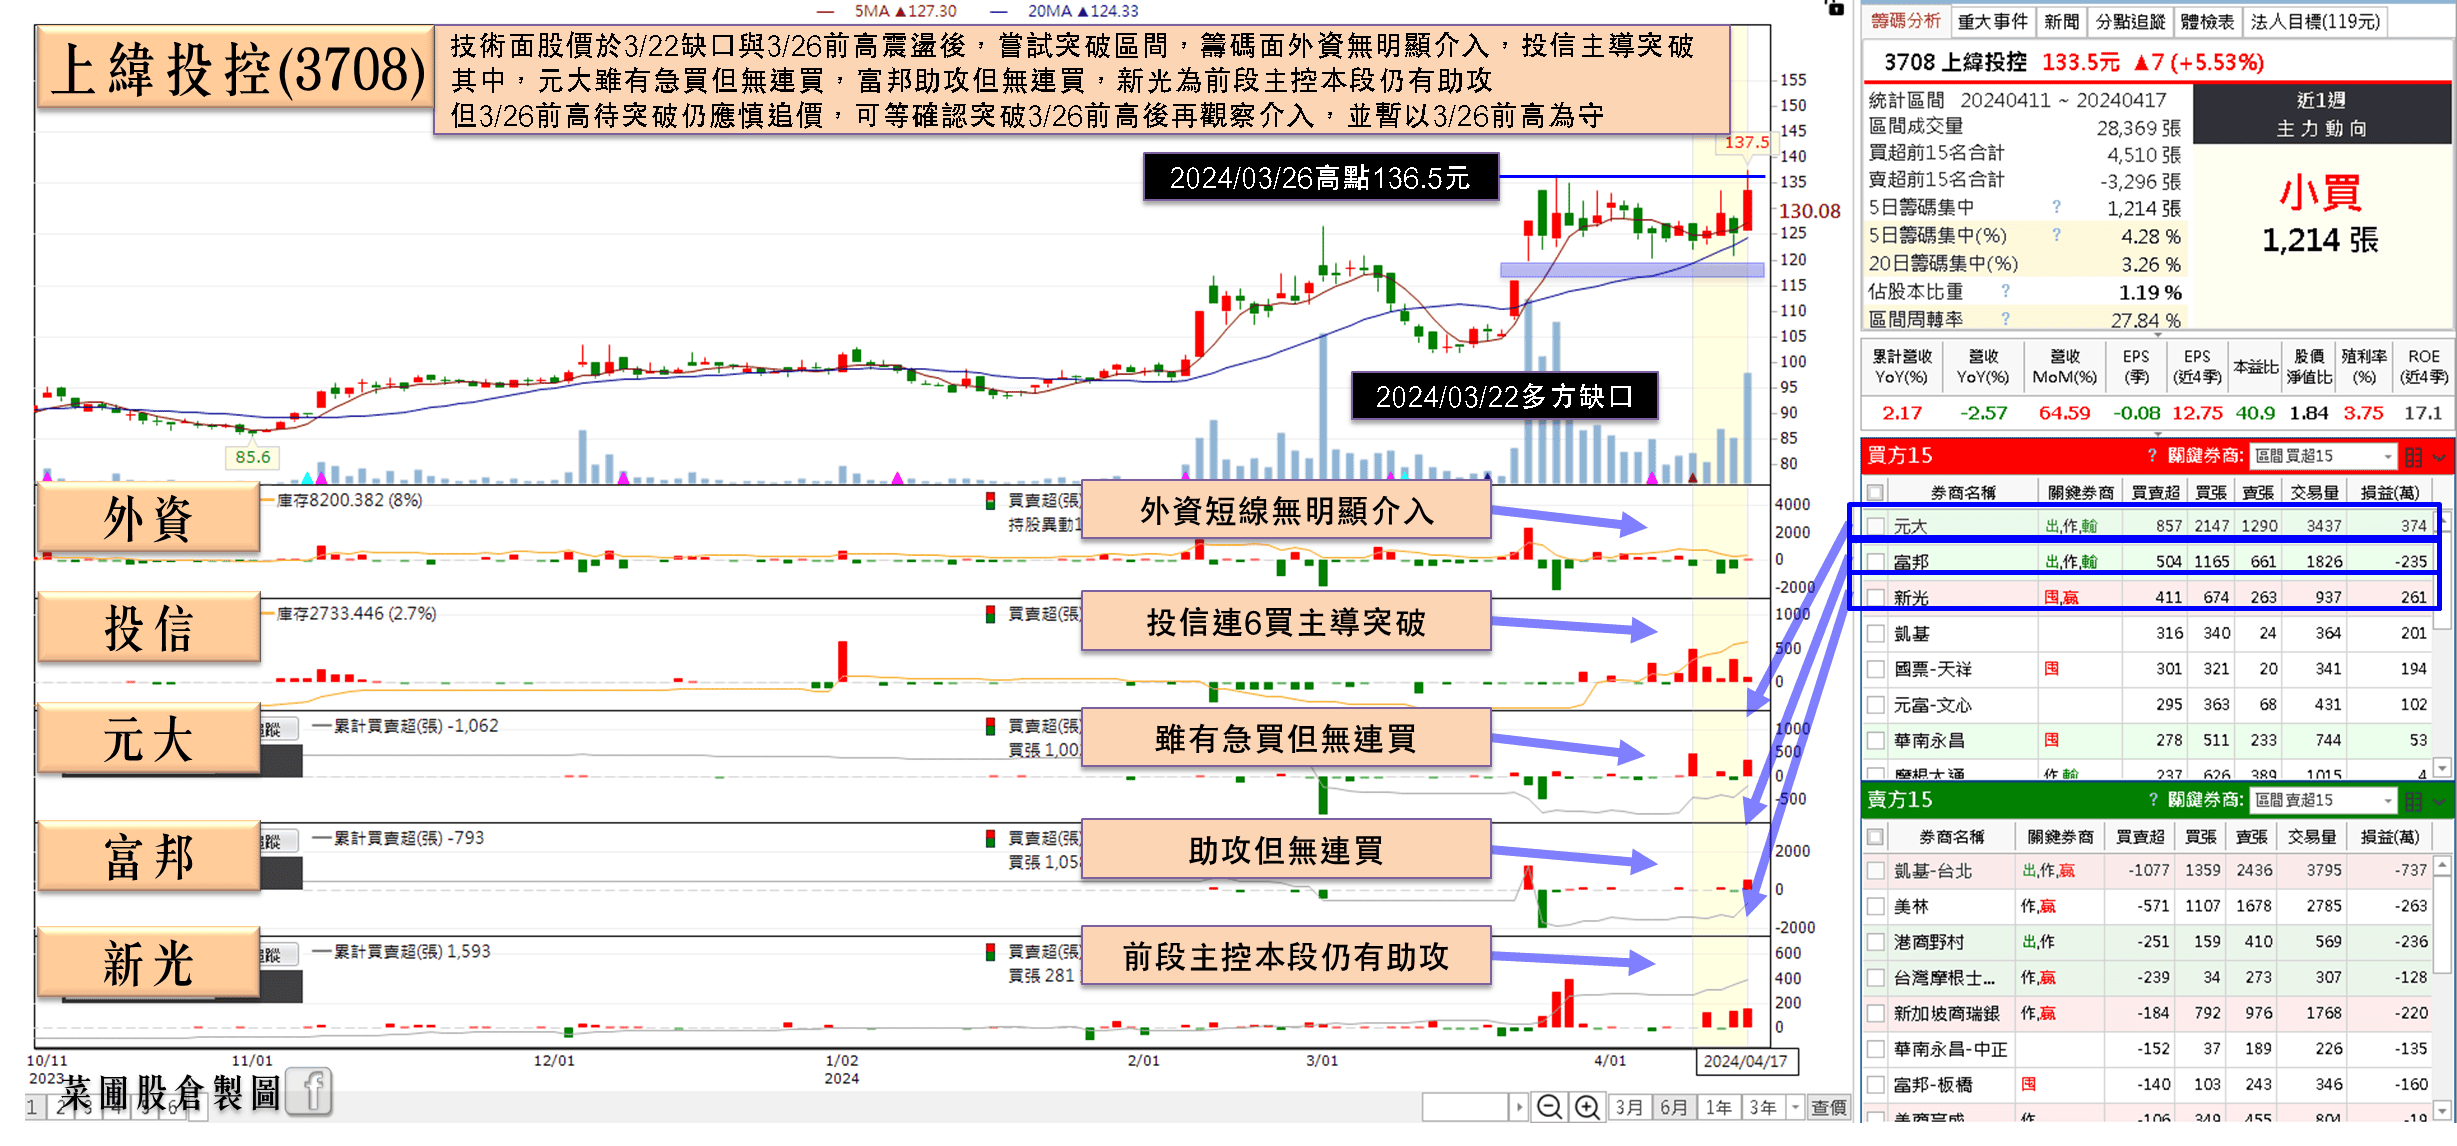Check the box for 富邦 buyer row
This screenshot has height=1146, width=2457.
[x=1876, y=562]
